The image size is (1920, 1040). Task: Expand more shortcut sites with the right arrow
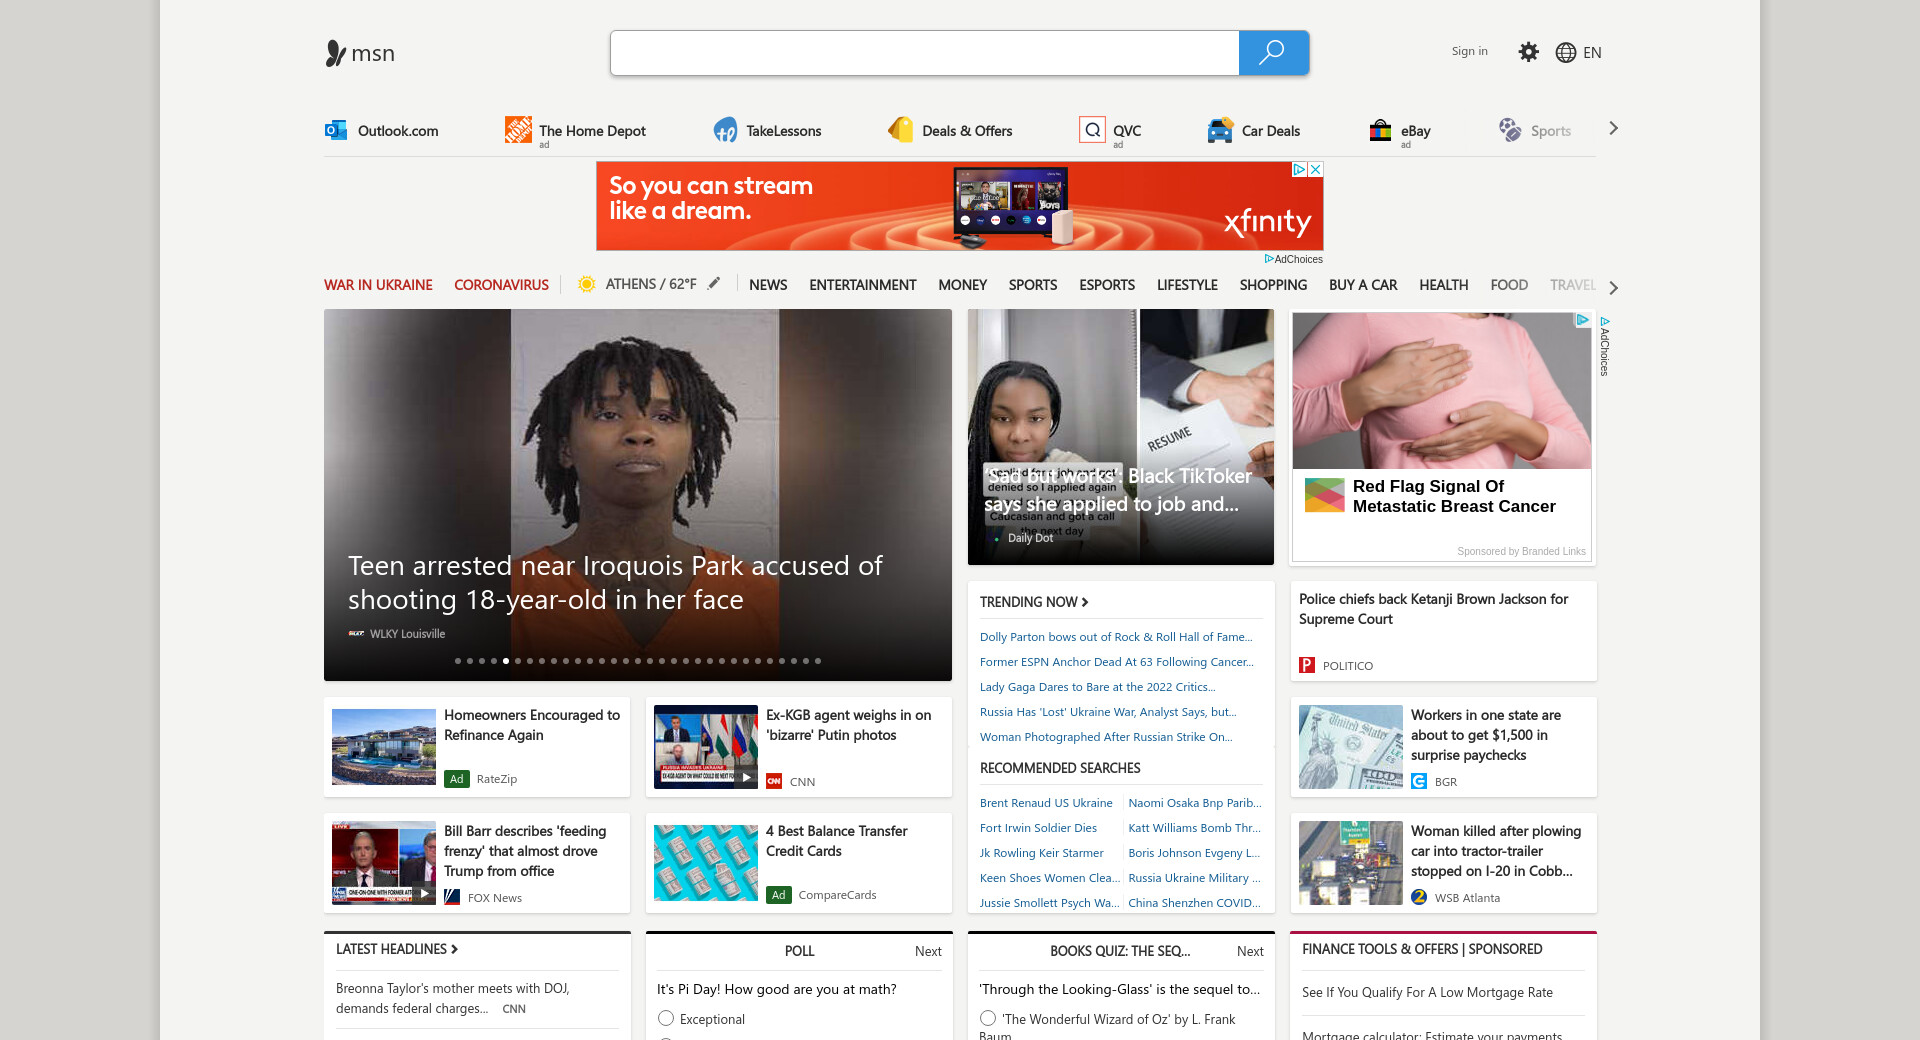1613,128
